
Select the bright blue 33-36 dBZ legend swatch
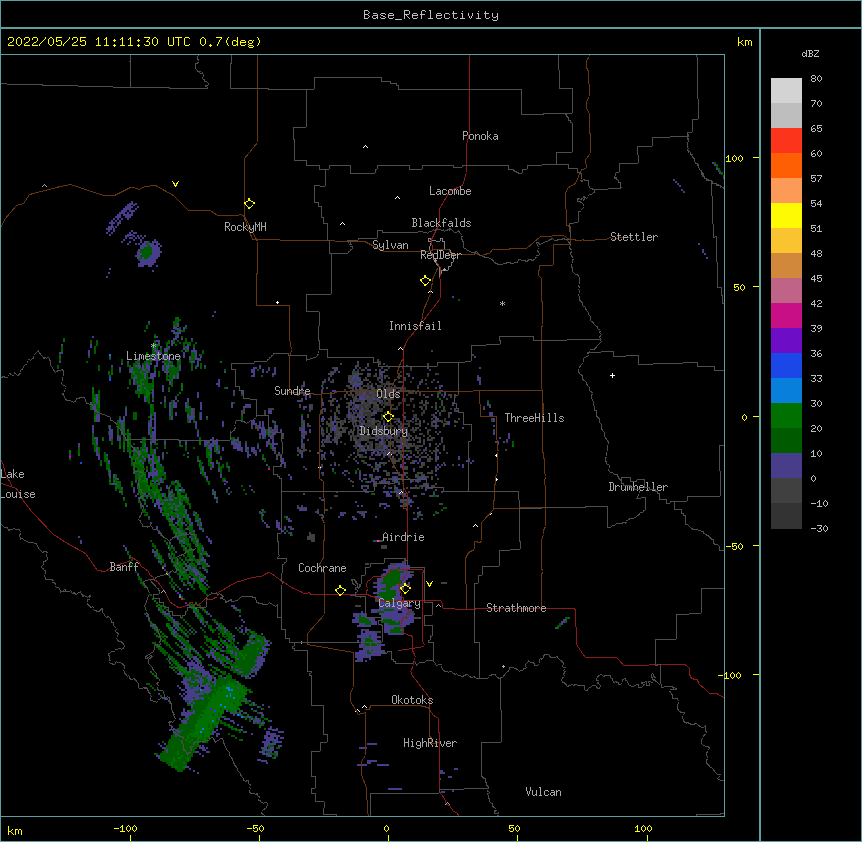(786, 365)
